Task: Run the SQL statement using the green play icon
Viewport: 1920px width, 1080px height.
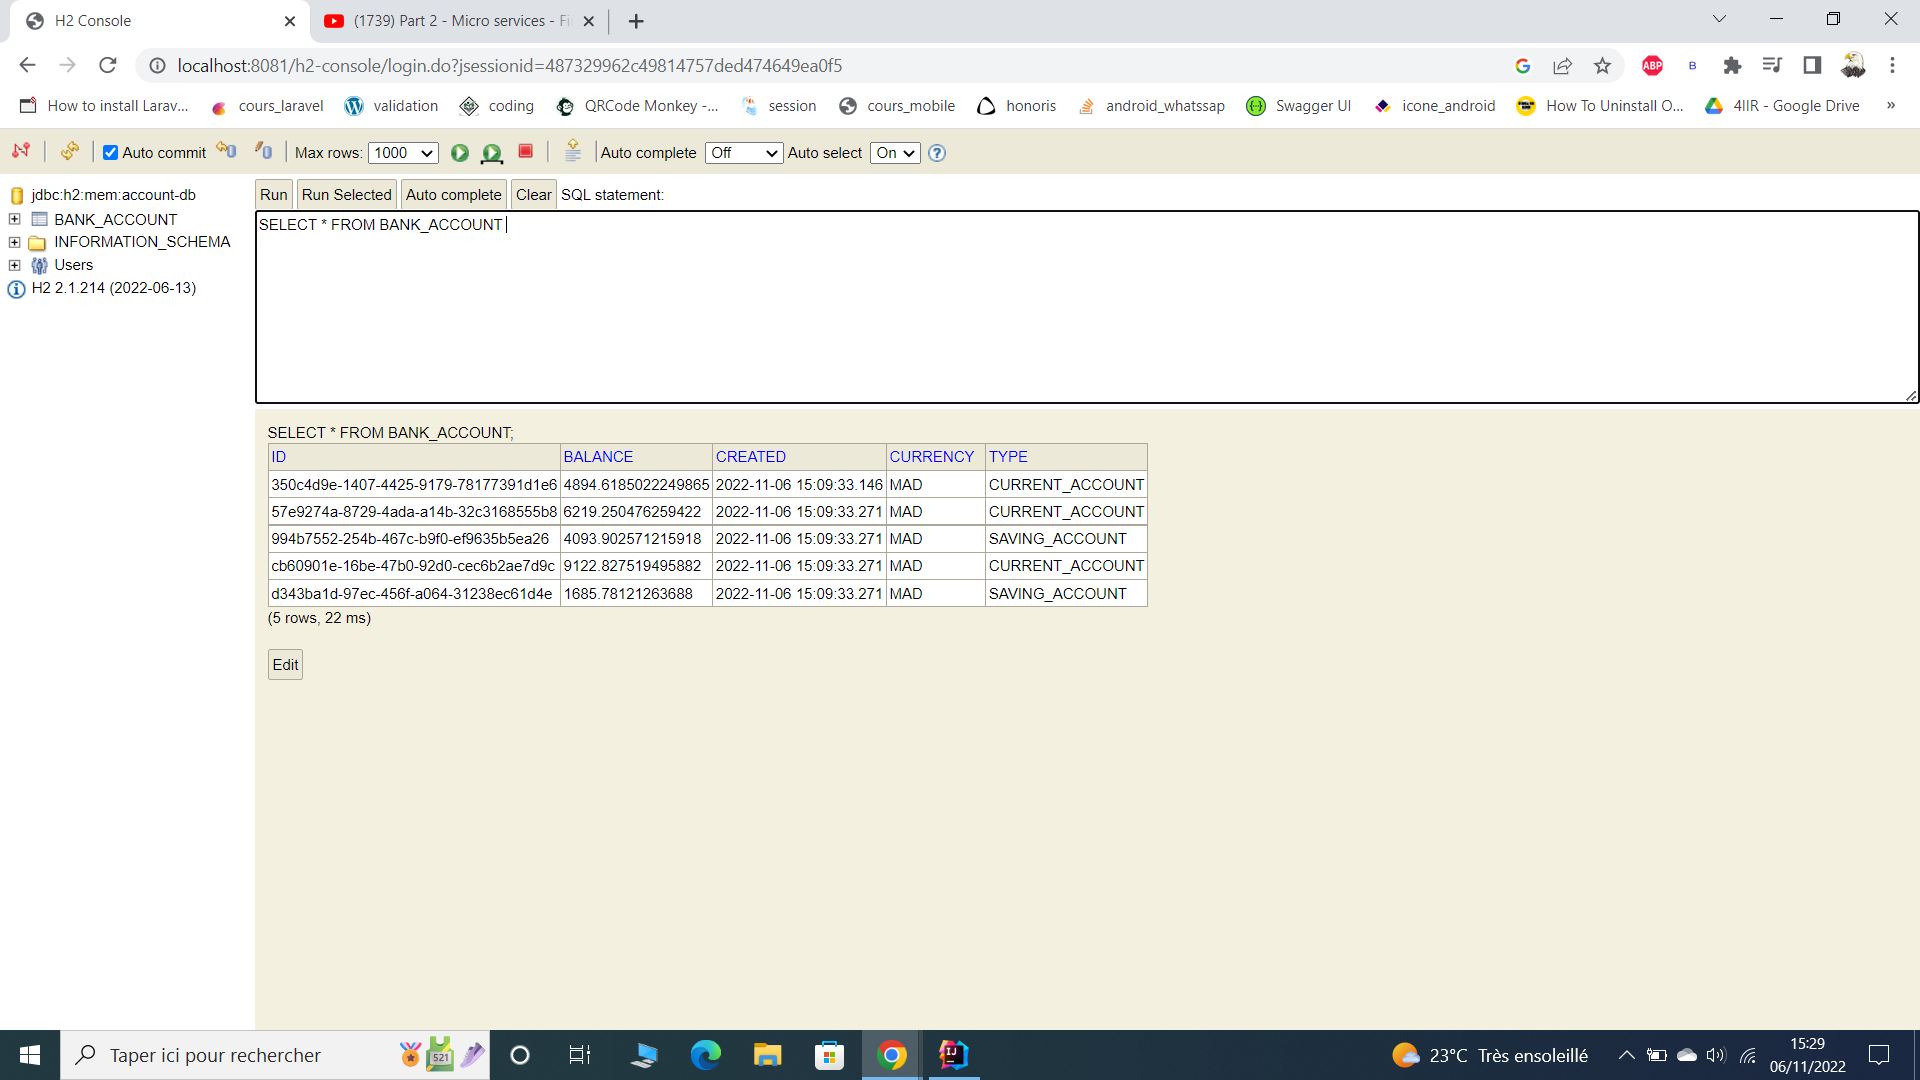Action: [460, 152]
